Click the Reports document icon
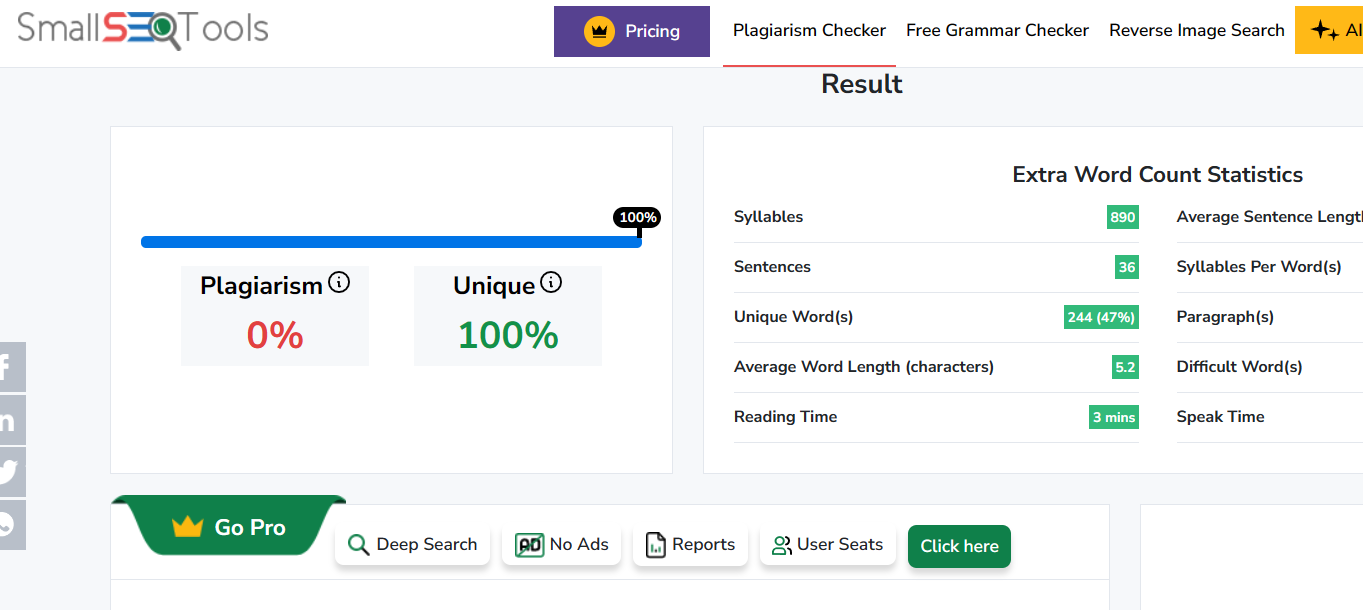The height and width of the screenshot is (610, 1363). (656, 545)
